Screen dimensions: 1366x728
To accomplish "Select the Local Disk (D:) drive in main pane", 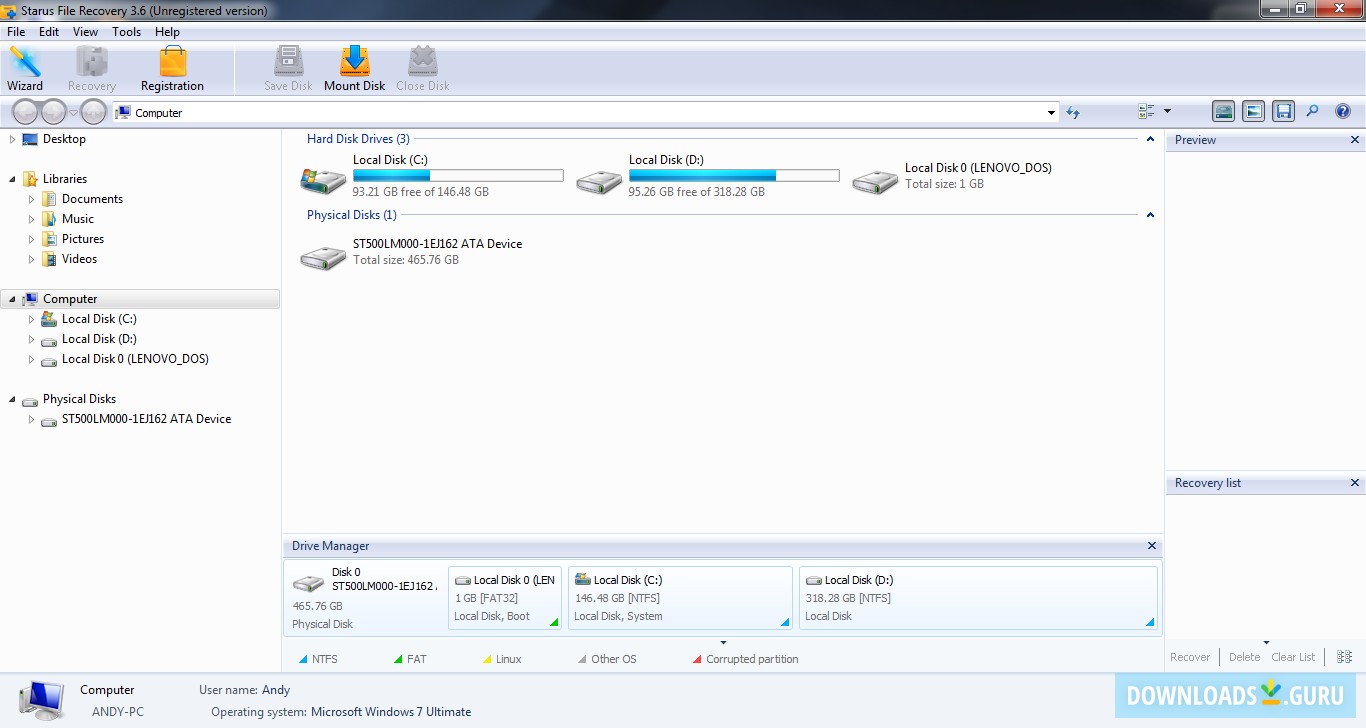I will tap(708, 176).
